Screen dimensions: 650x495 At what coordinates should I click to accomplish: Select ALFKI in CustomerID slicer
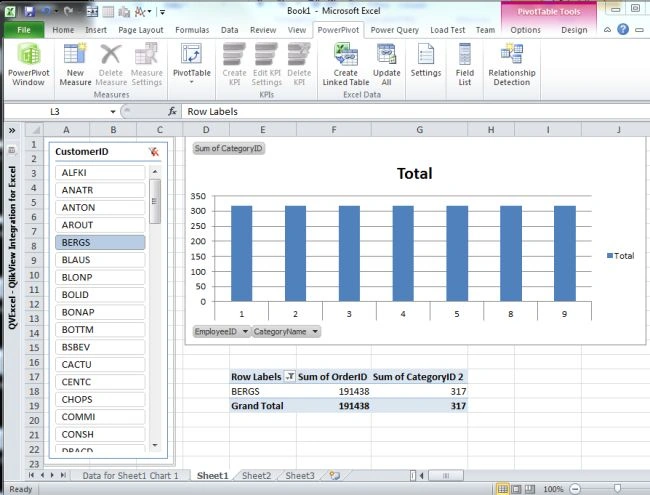pyautogui.click(x=100, y=172)
